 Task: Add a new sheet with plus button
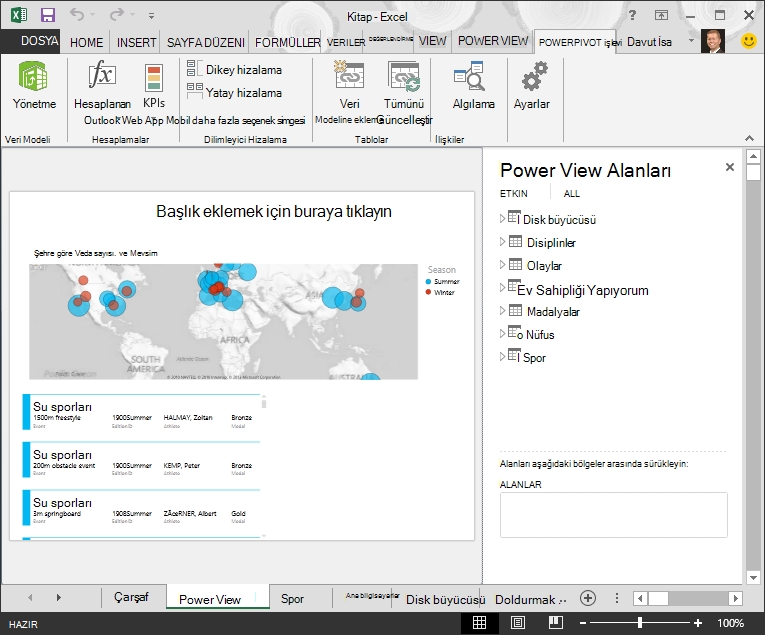(x=588, y=598)
